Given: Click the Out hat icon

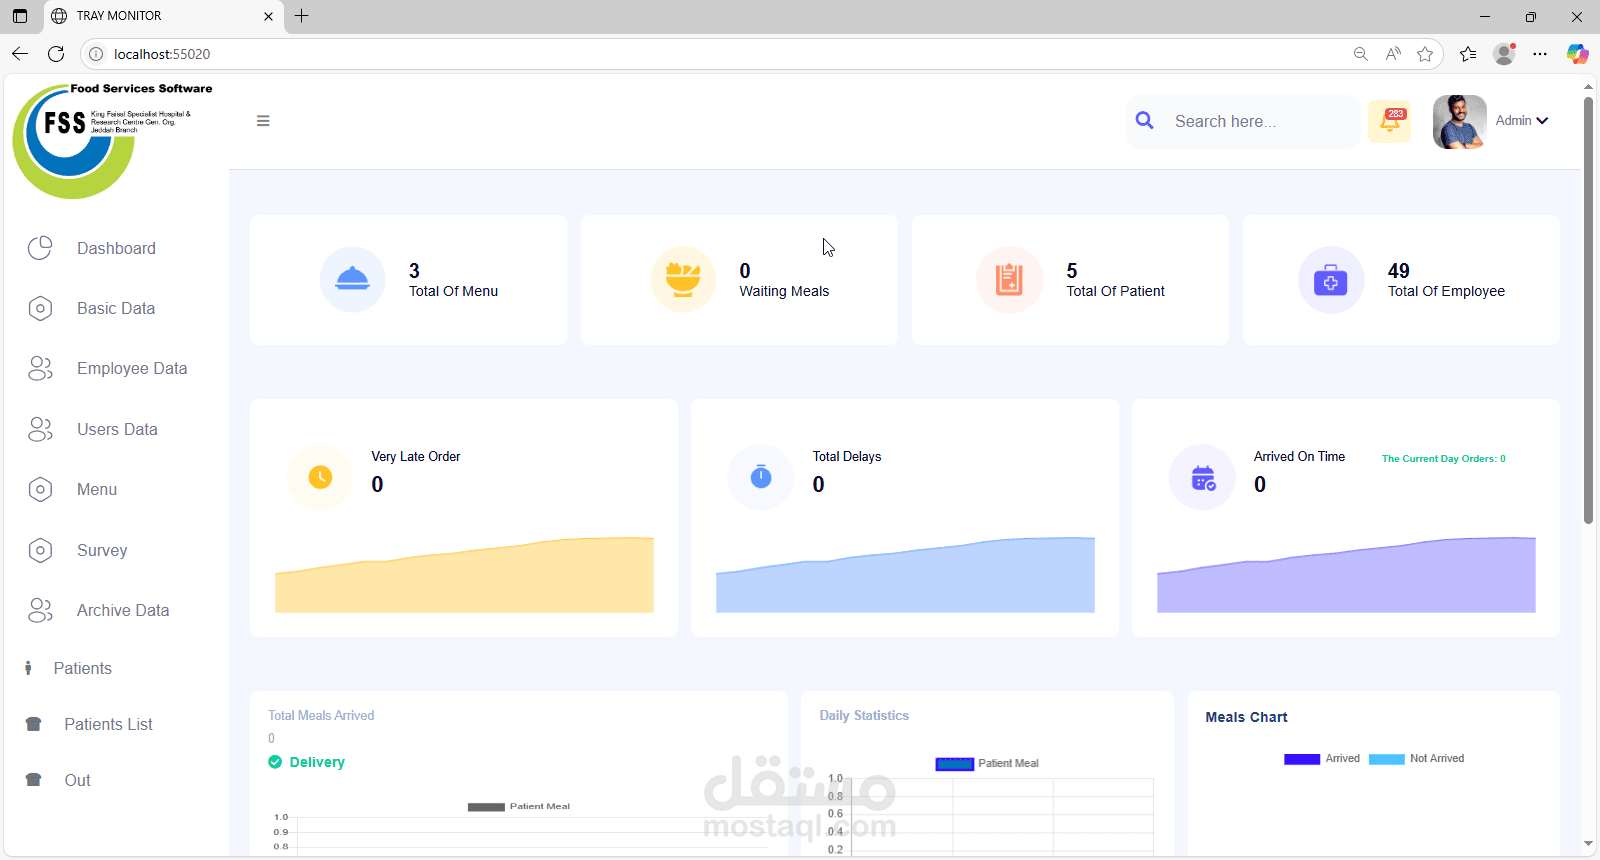Looking at the screenshot, I should [x=33, y=780].
